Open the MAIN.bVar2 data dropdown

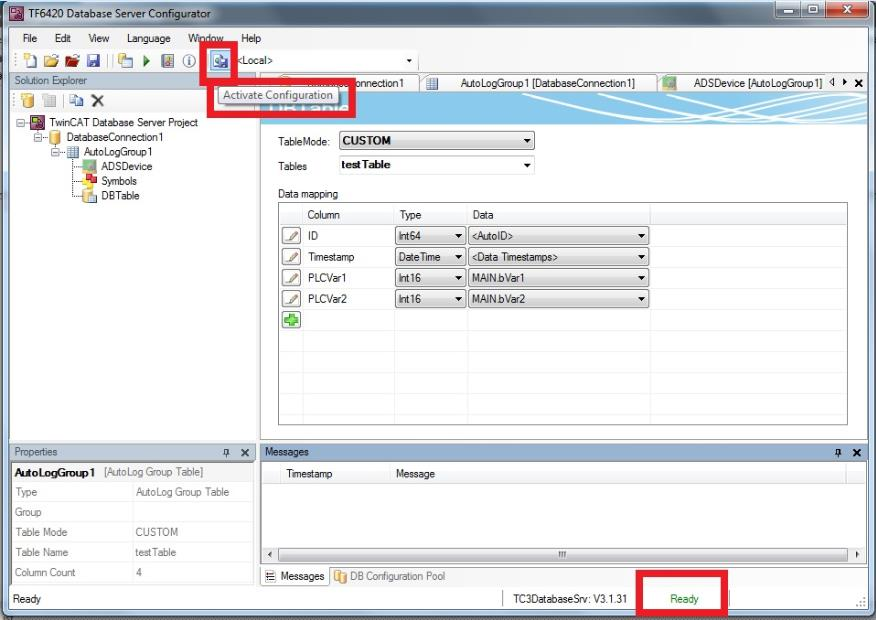click(x=641, y=299)
